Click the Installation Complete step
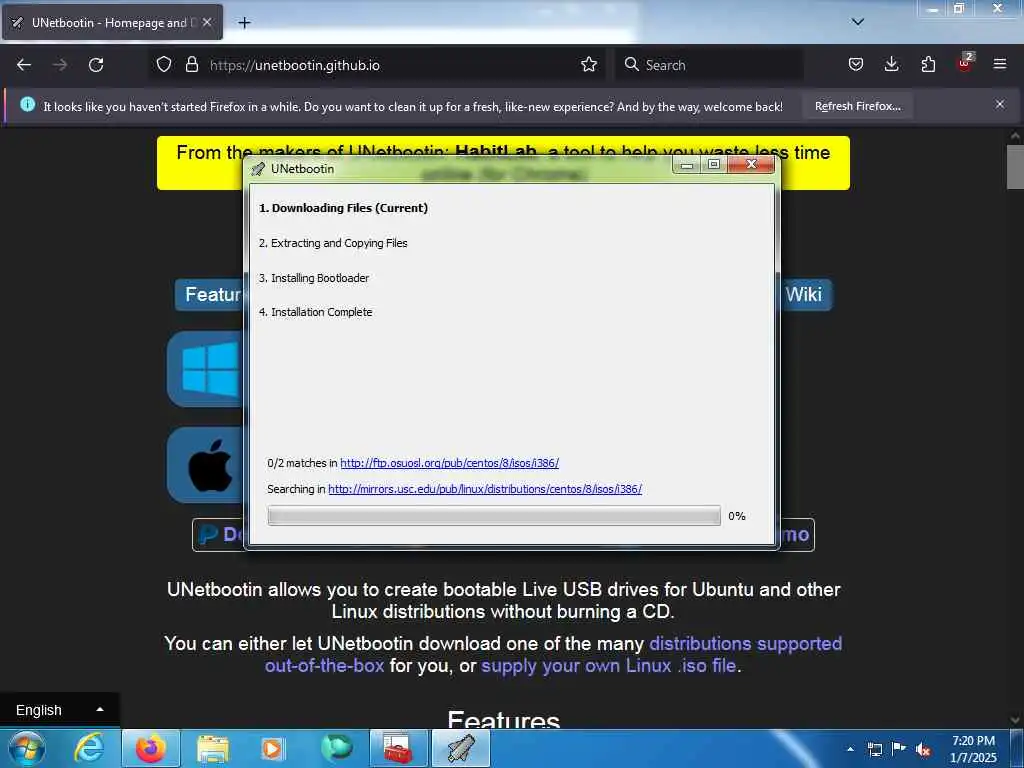This screenshot has height=768, width=1024. point(315,312)
